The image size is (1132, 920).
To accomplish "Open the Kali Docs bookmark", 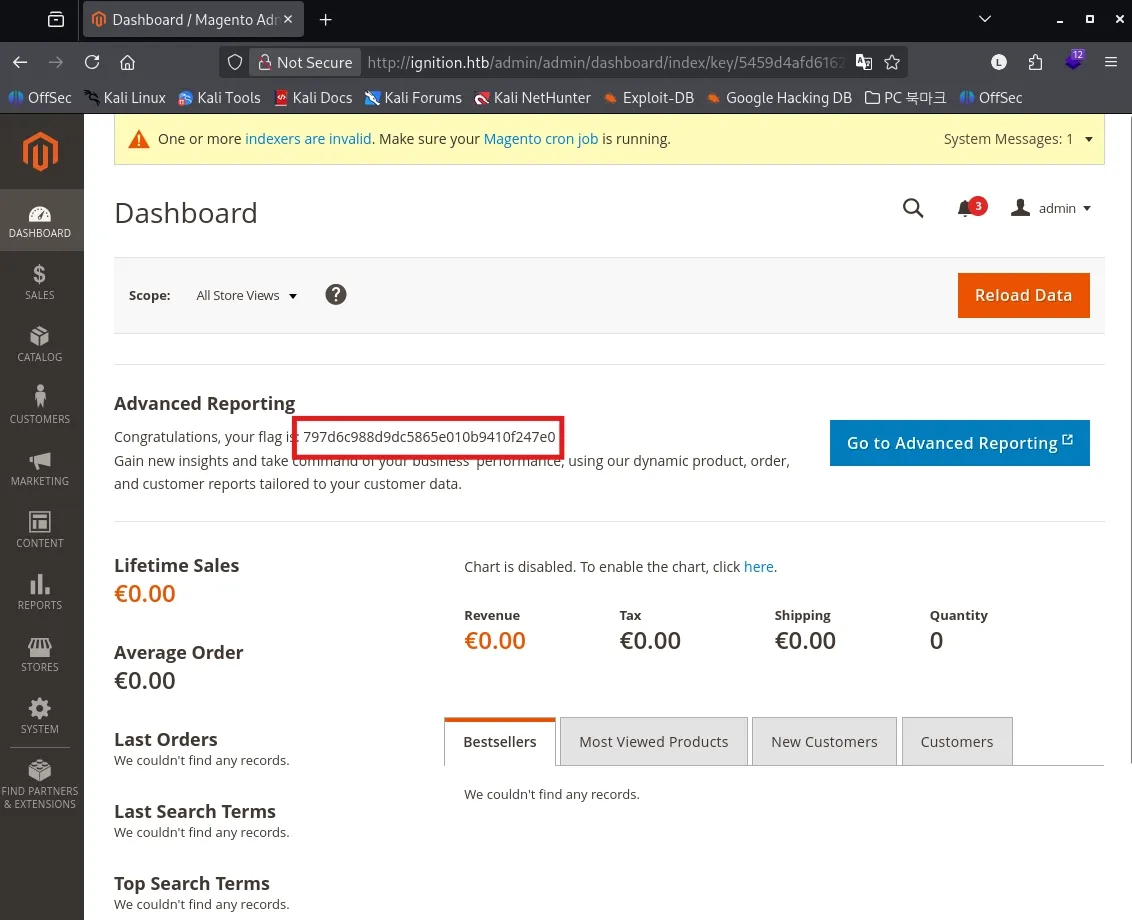I will (313, 97).
